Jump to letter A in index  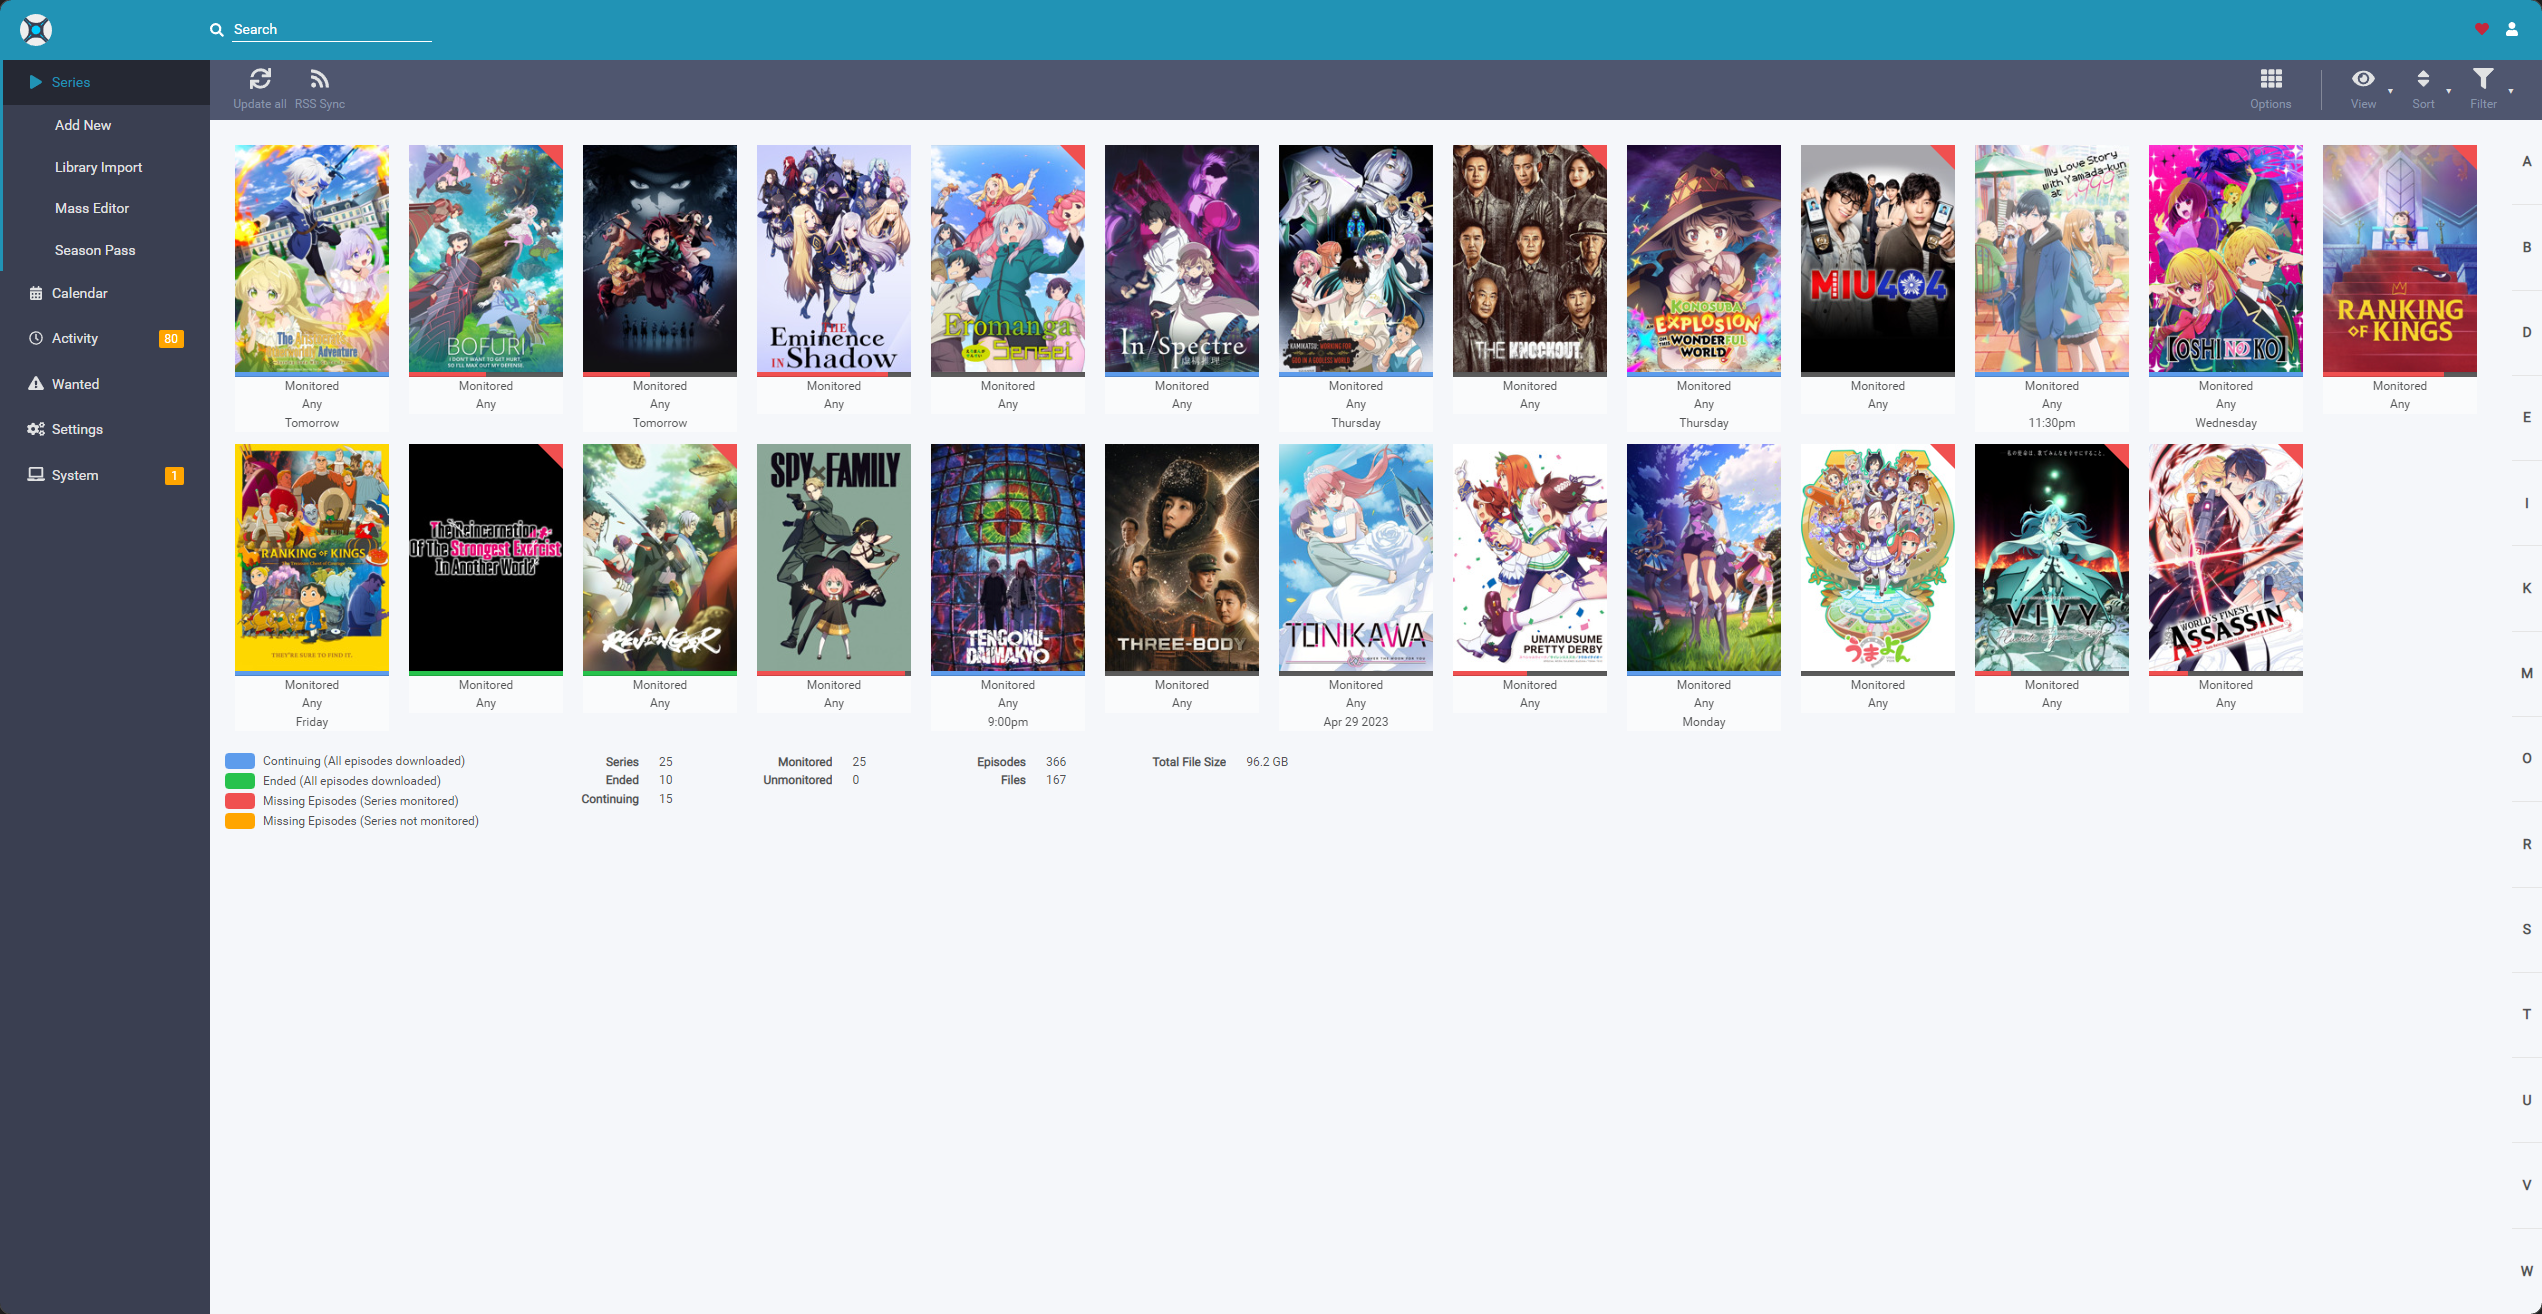pos(2527,162)
